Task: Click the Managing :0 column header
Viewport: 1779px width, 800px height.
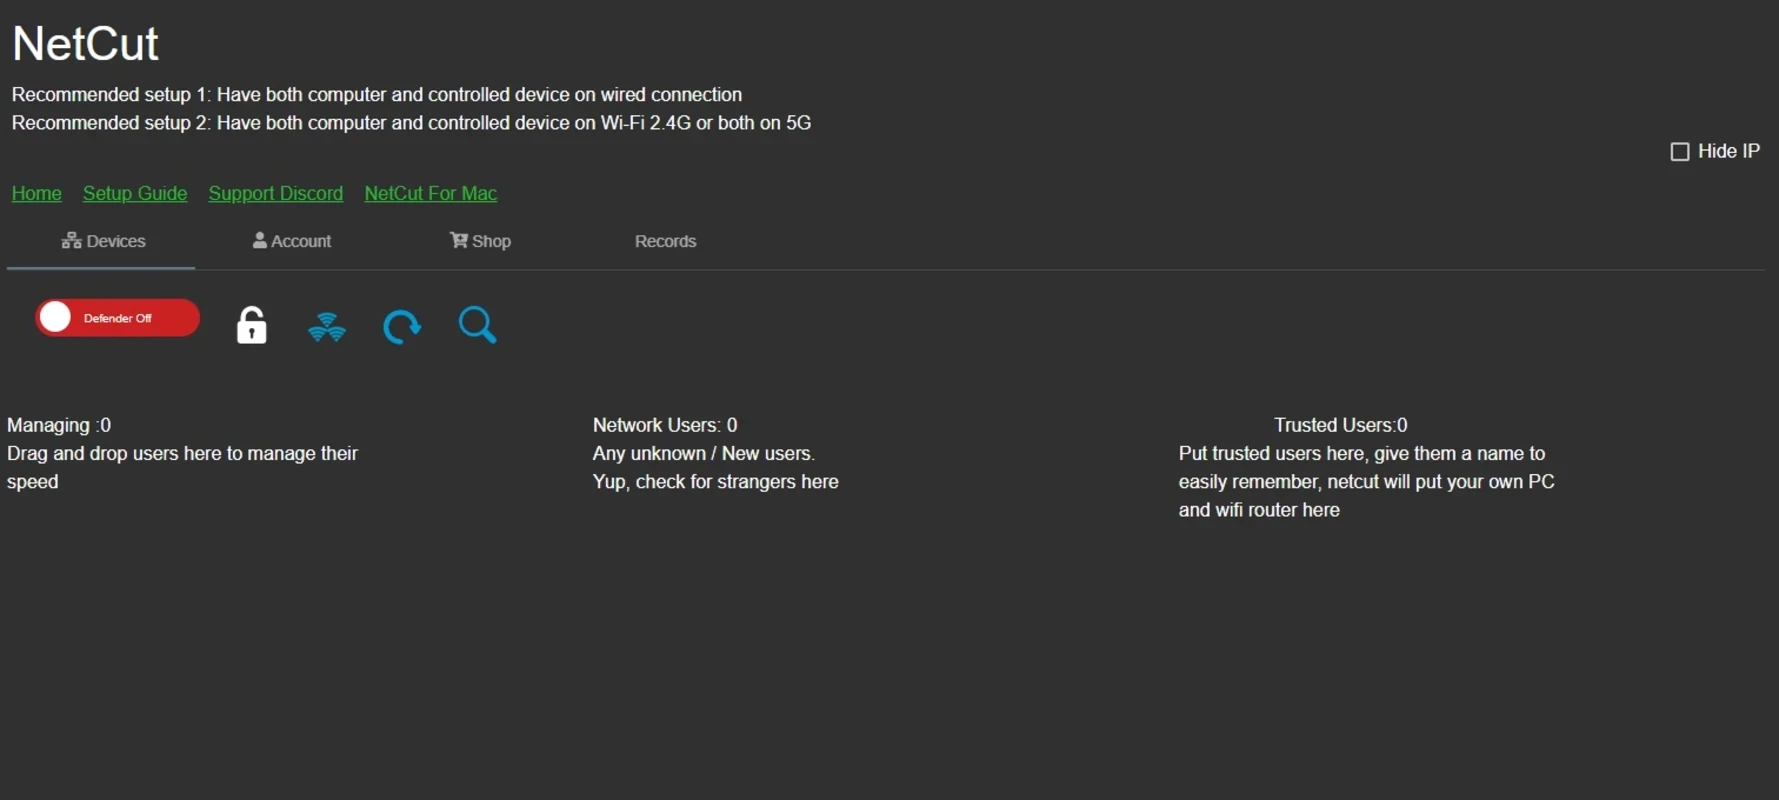Action: [59, 425]
